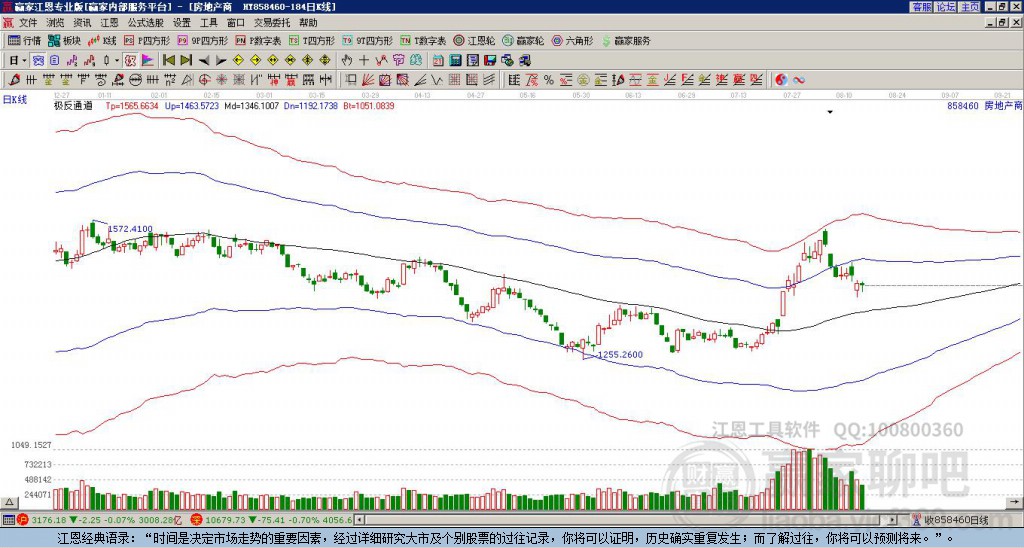Click the 858460 房地产商 stock label
Viewport: 1024px width, 548px height.
984,105
